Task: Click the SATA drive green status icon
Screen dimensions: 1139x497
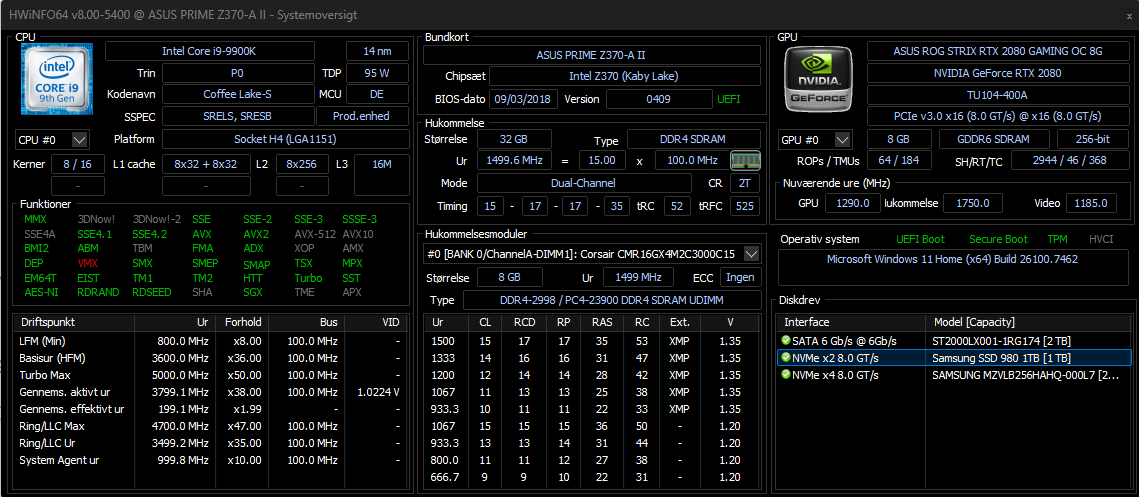Action: [x=786, y=341]
